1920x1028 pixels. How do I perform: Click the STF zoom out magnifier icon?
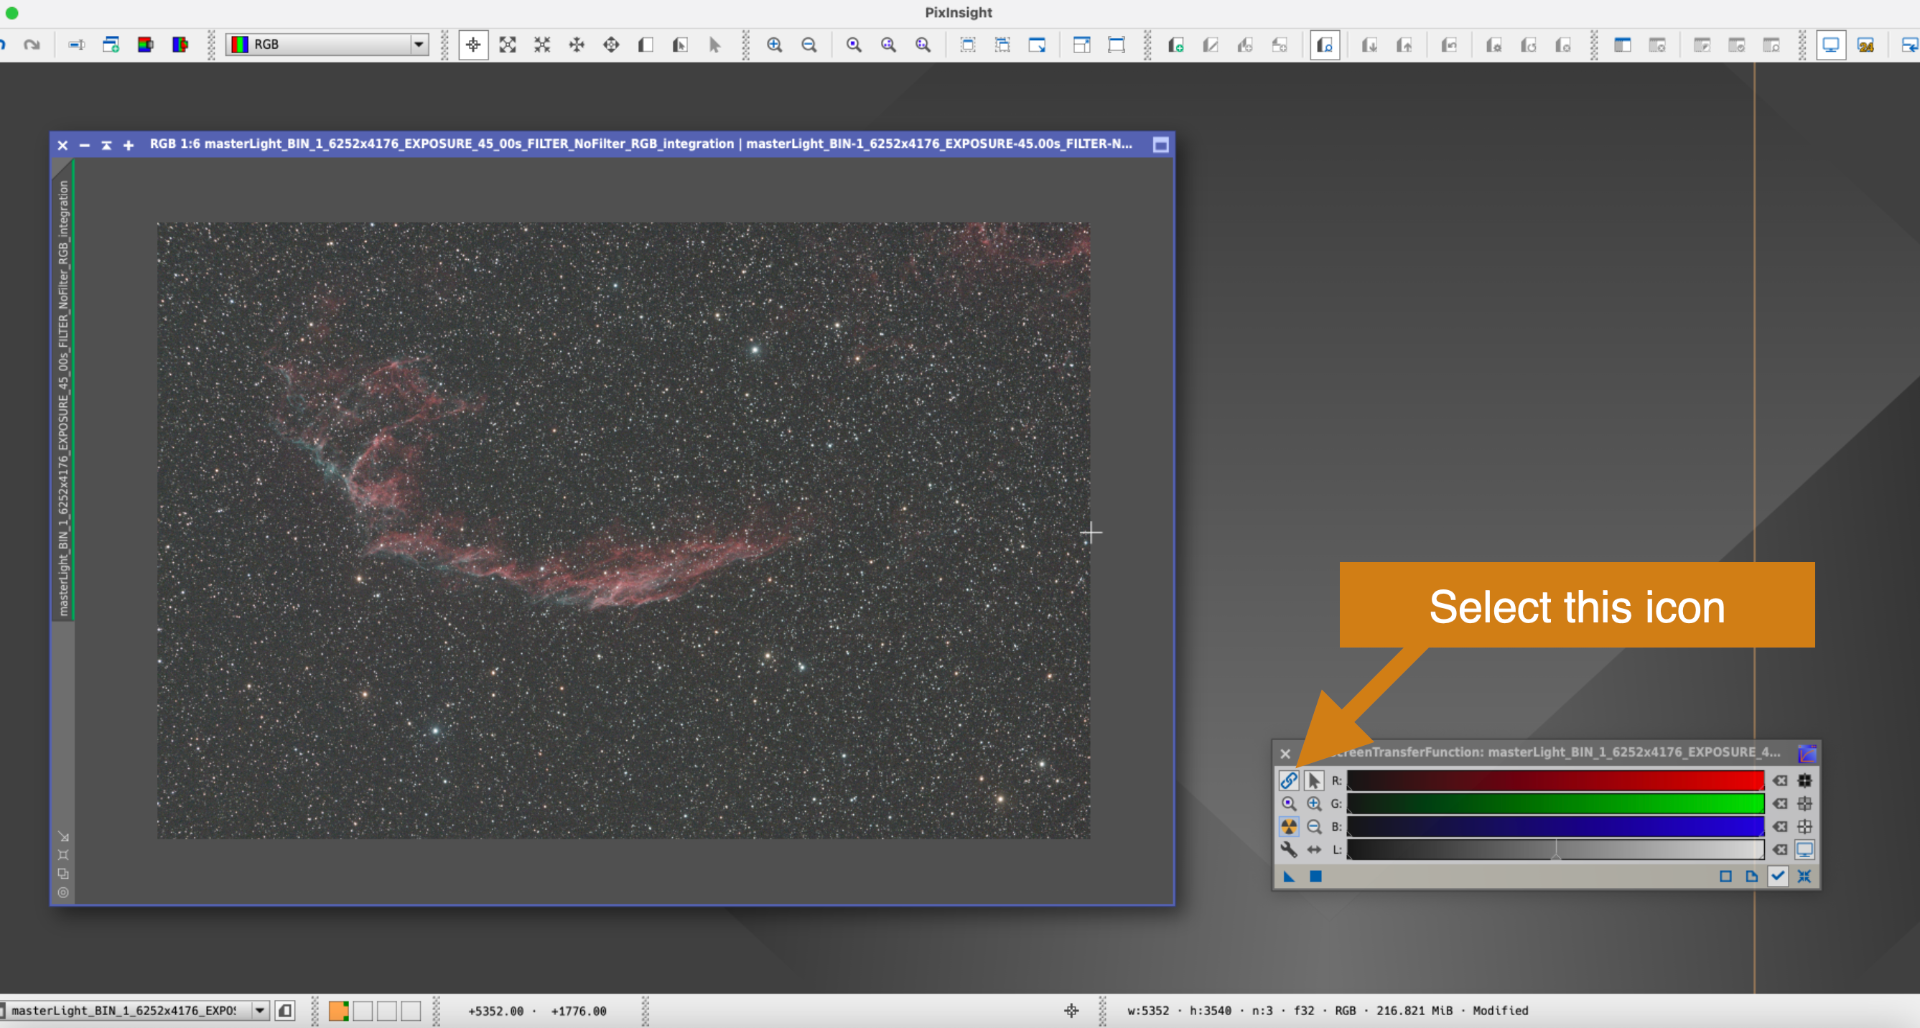pos(1314,827)
